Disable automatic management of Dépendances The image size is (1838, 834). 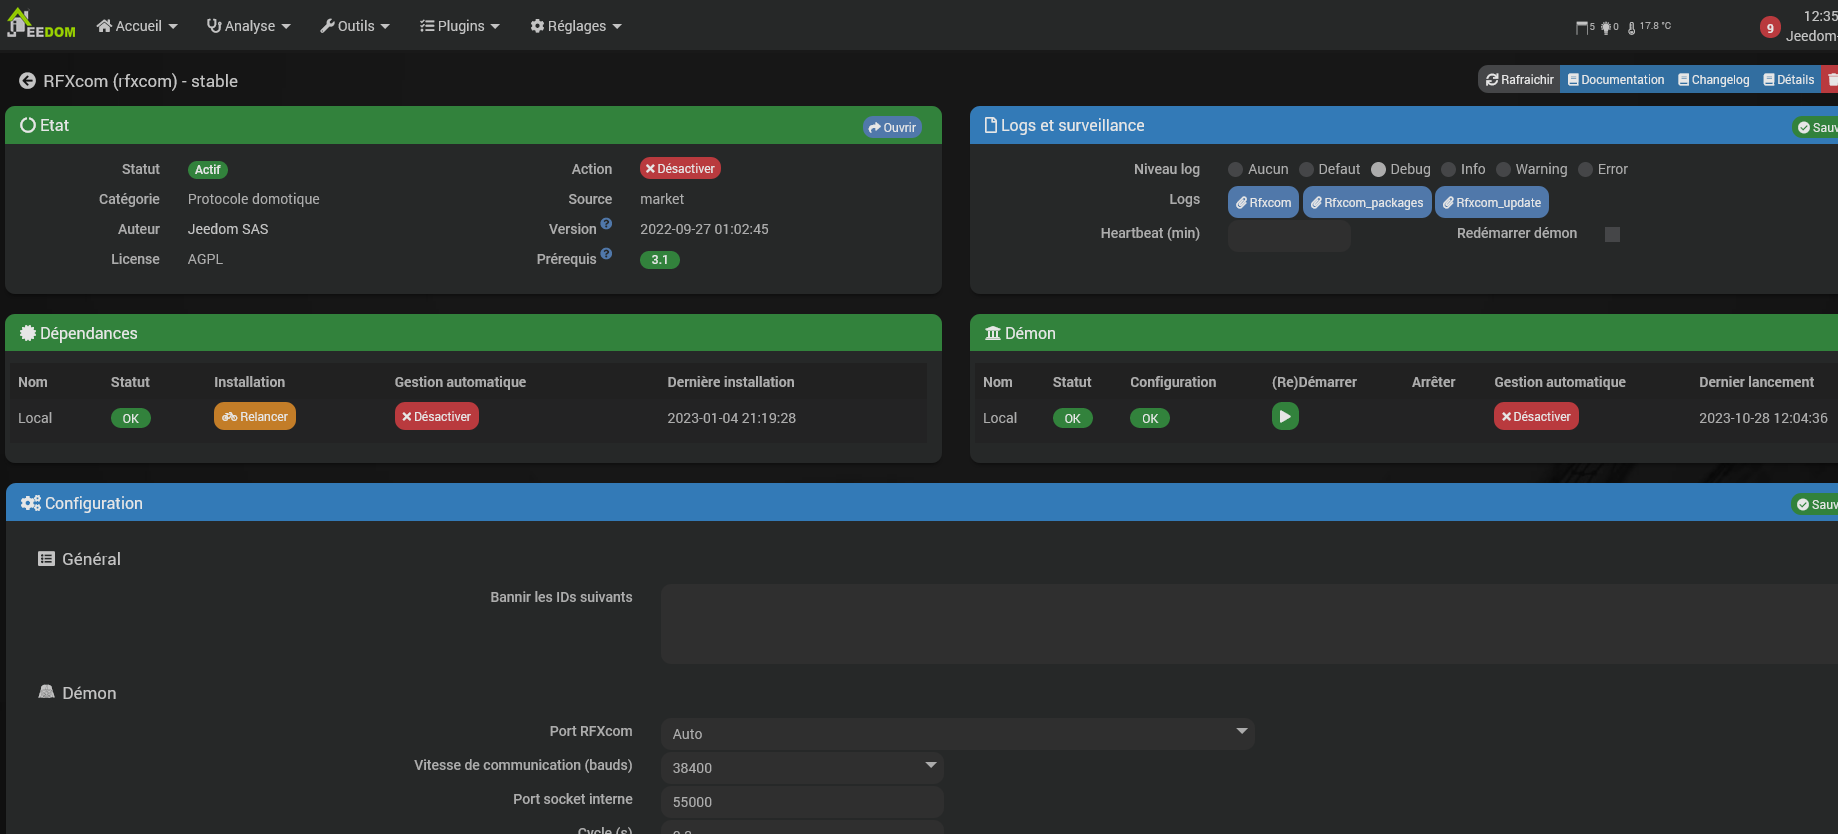tap(436, 416)
